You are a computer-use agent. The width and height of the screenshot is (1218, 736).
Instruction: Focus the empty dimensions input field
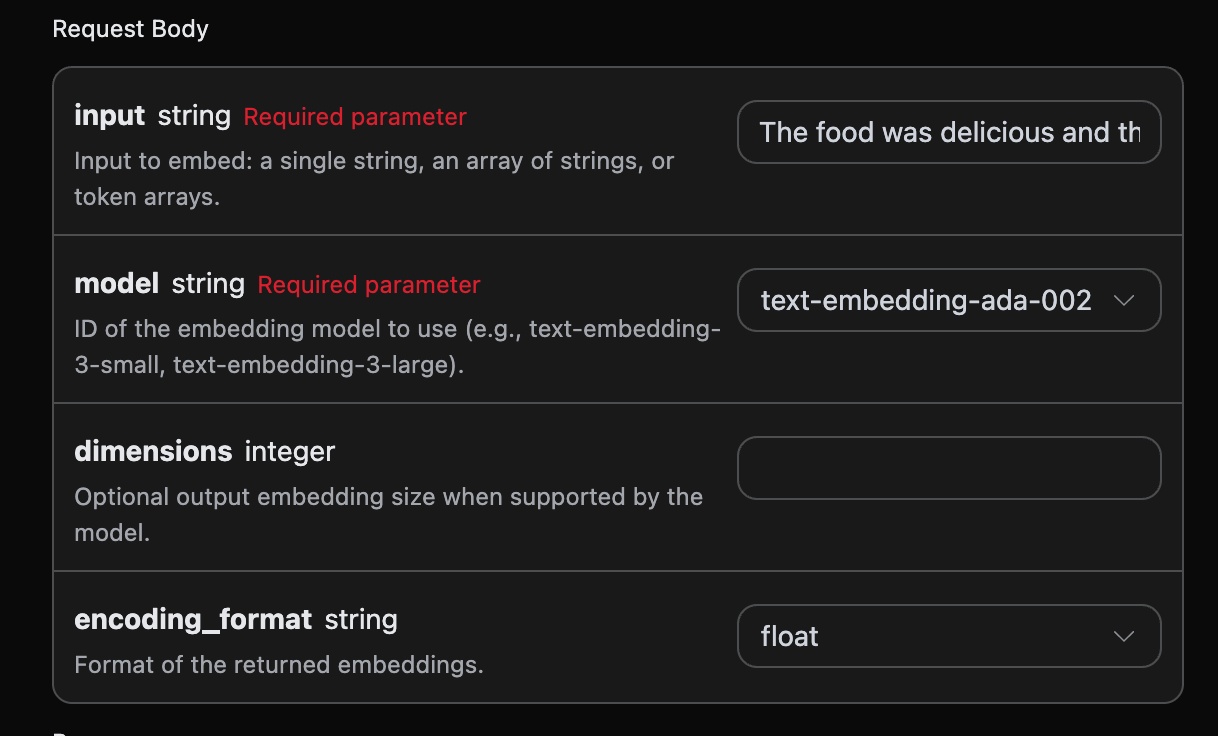pos(948,468)
